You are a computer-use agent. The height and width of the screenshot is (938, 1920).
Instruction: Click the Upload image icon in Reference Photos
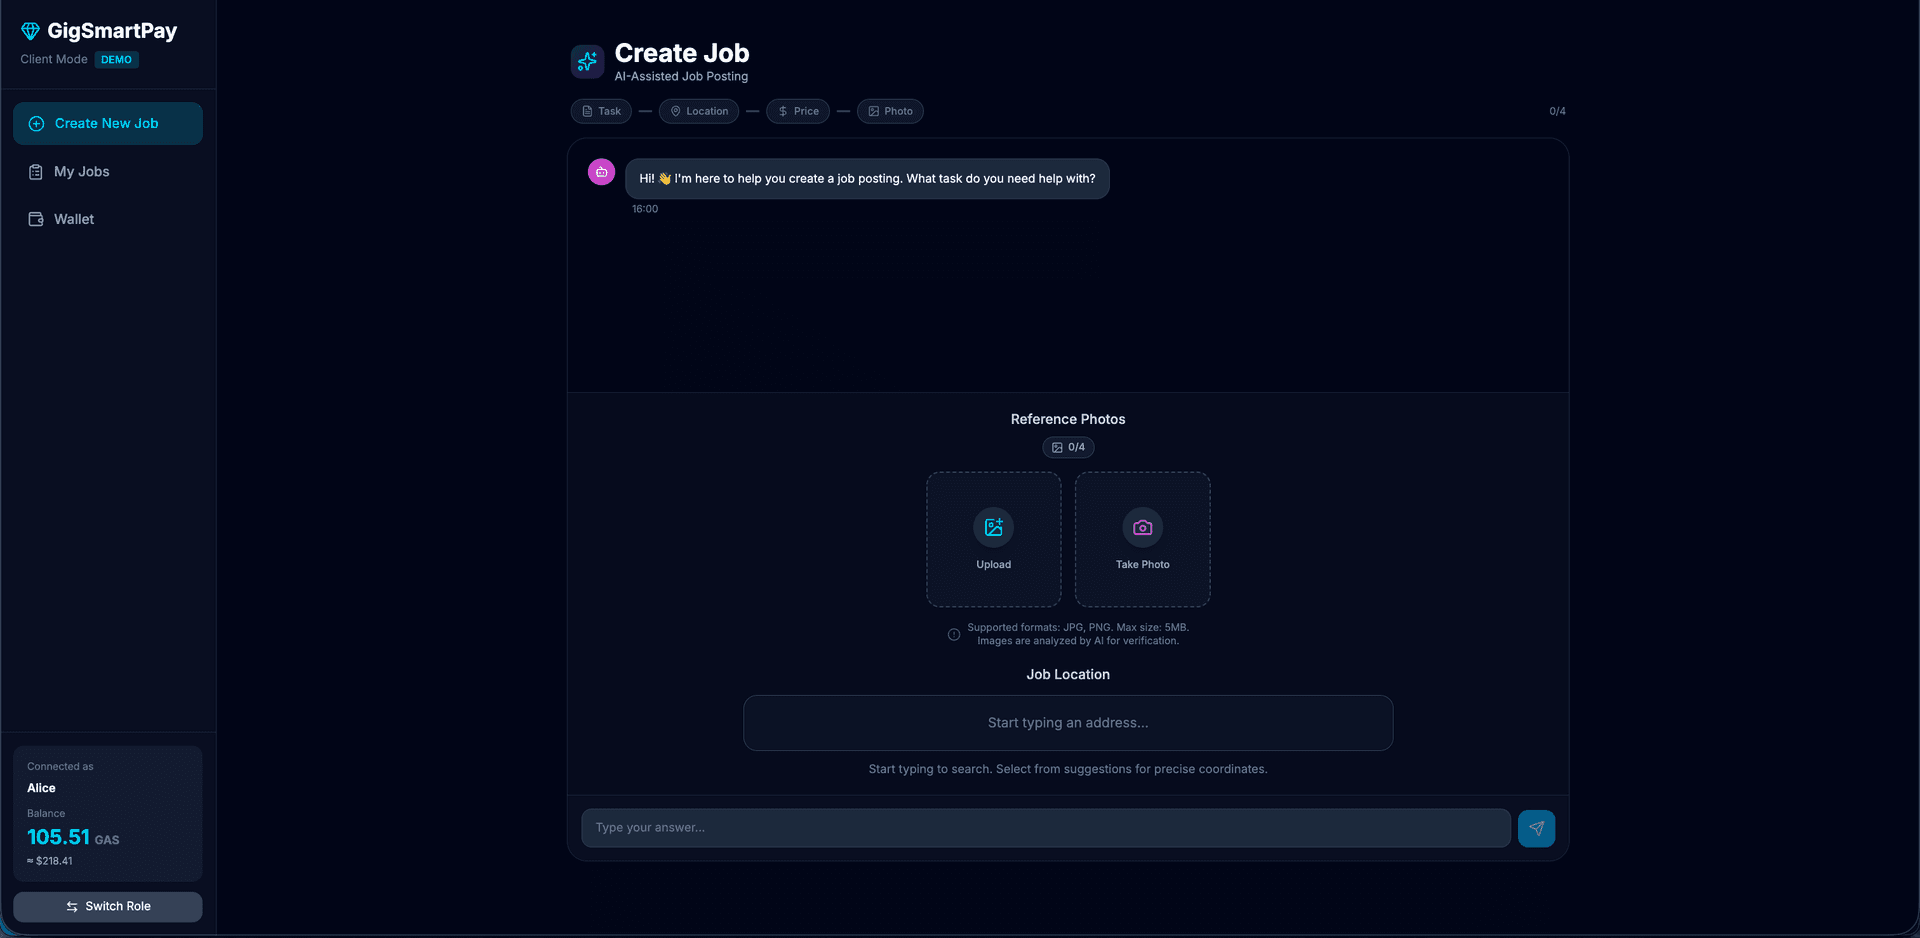(x=993, y=528)
